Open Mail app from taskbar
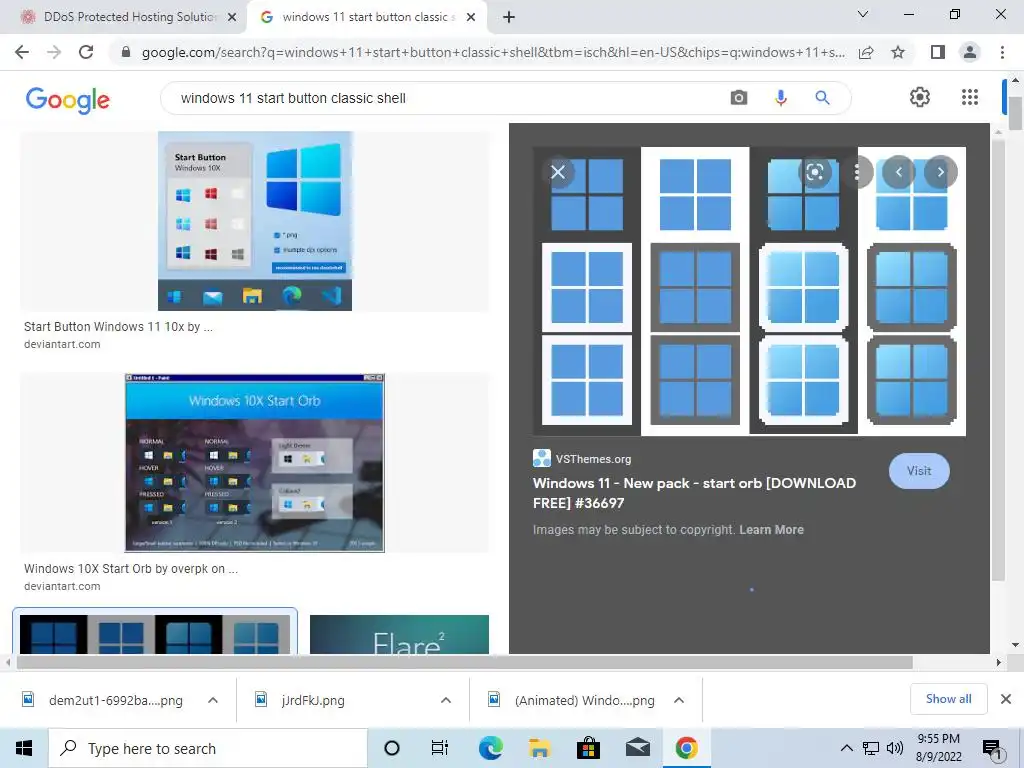 (637, 748)
